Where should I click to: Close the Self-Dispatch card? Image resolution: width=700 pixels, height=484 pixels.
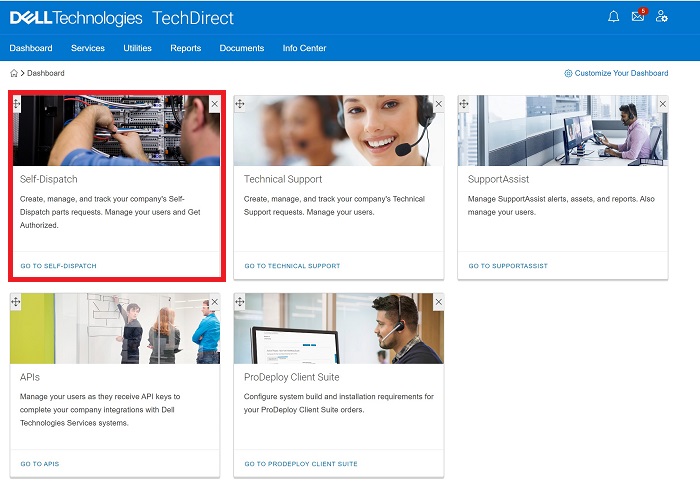tap(215, 104)
